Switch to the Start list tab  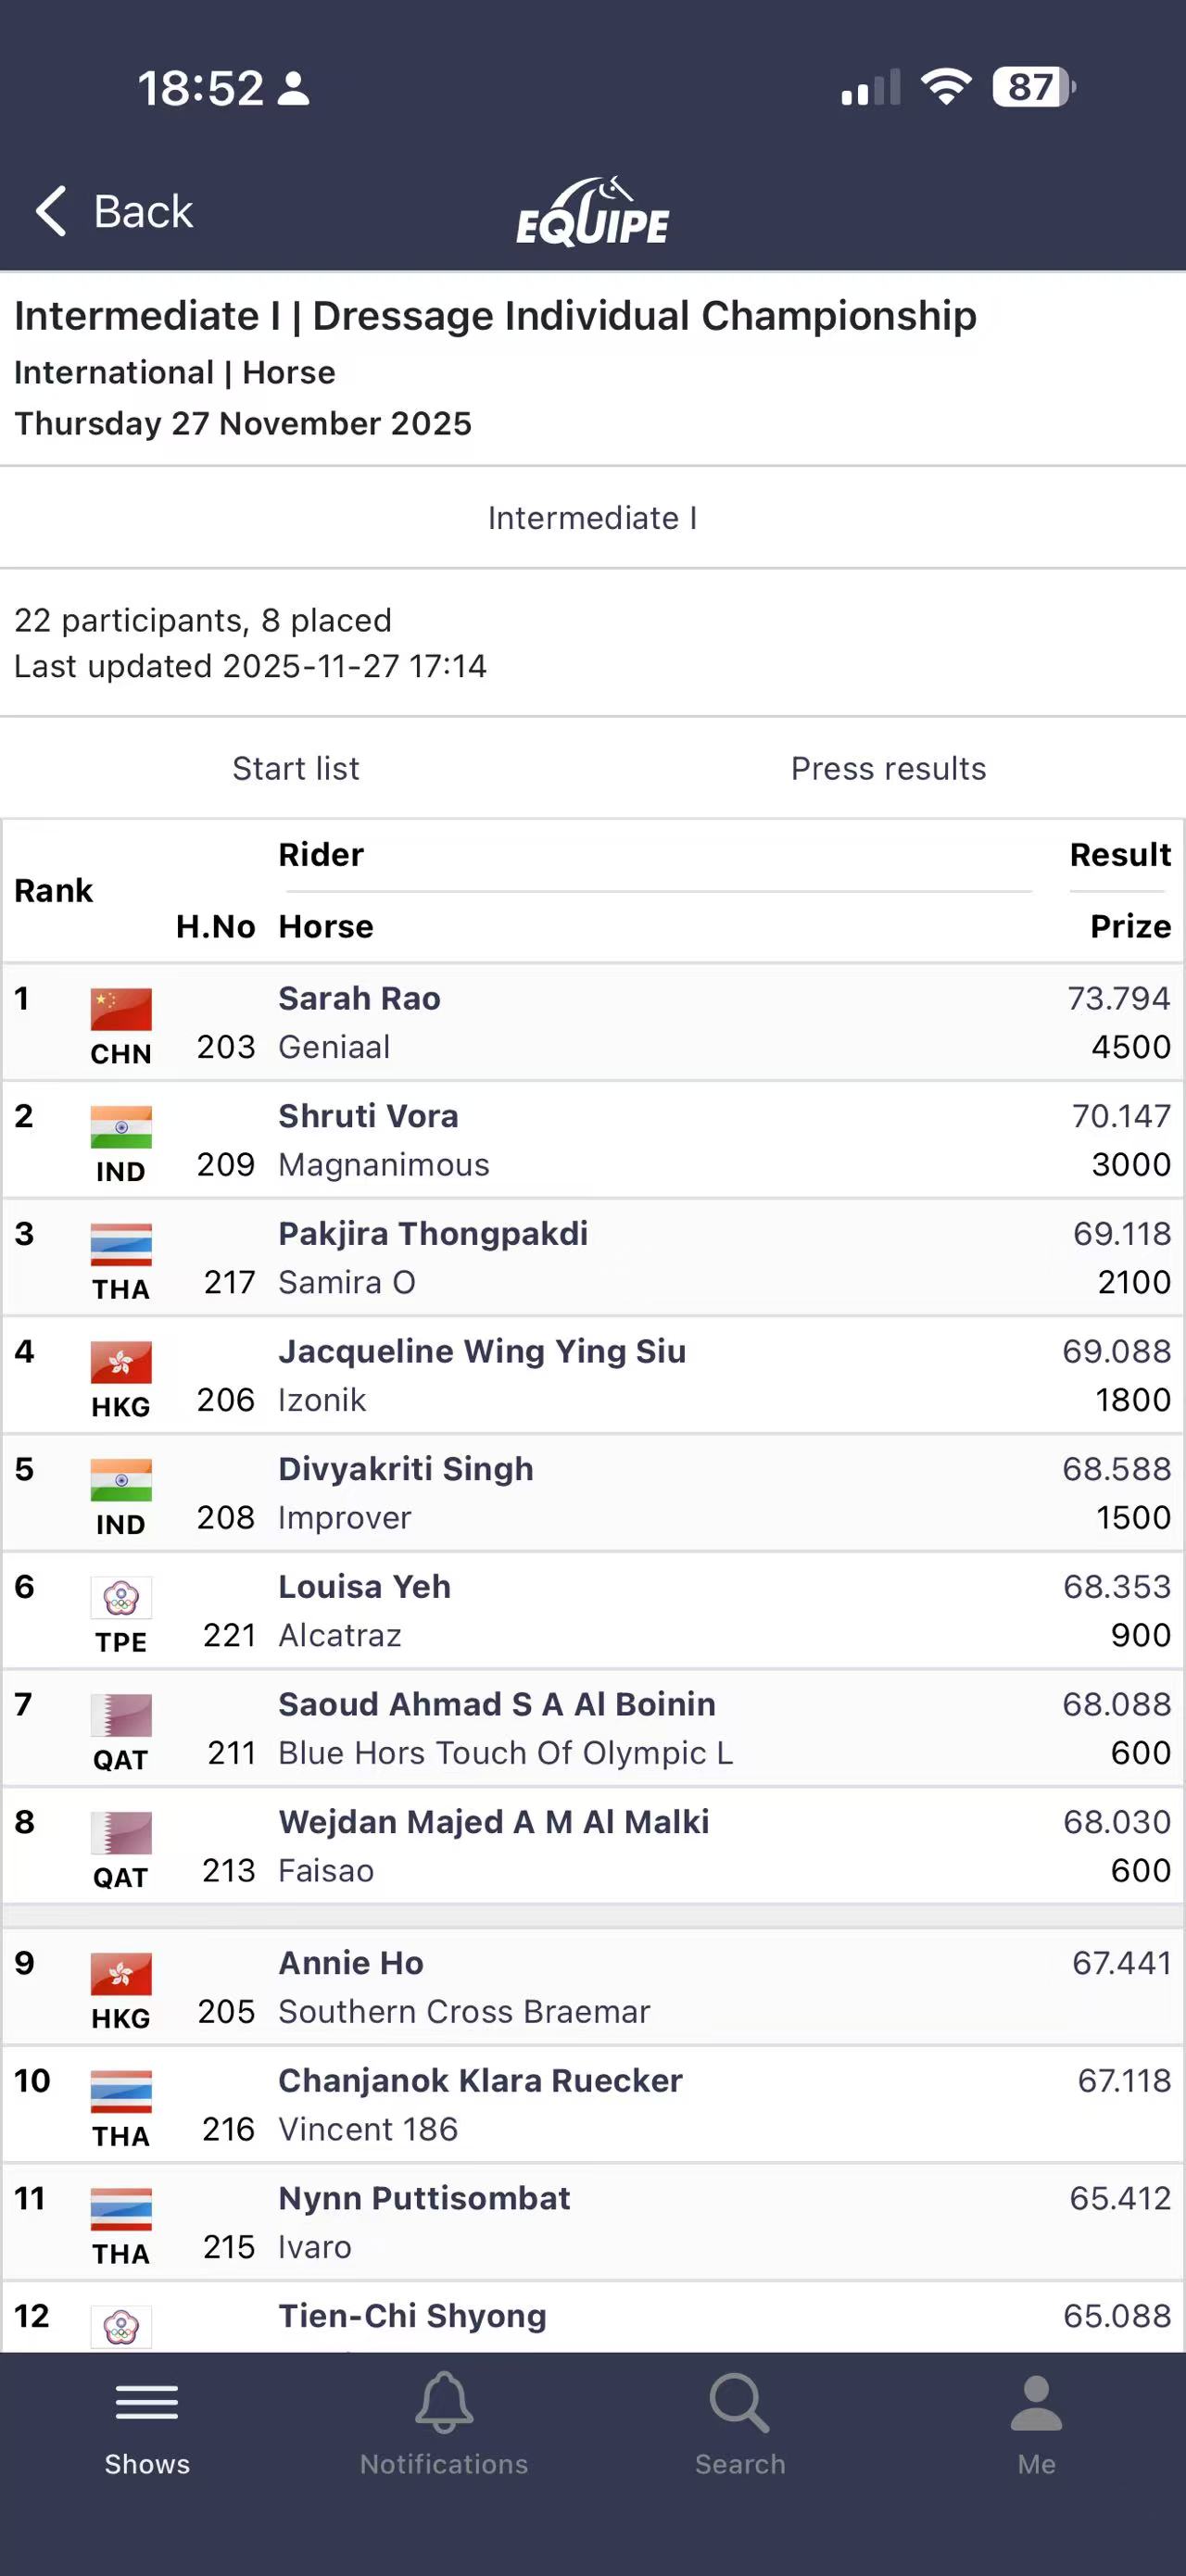tap(296, 768)
